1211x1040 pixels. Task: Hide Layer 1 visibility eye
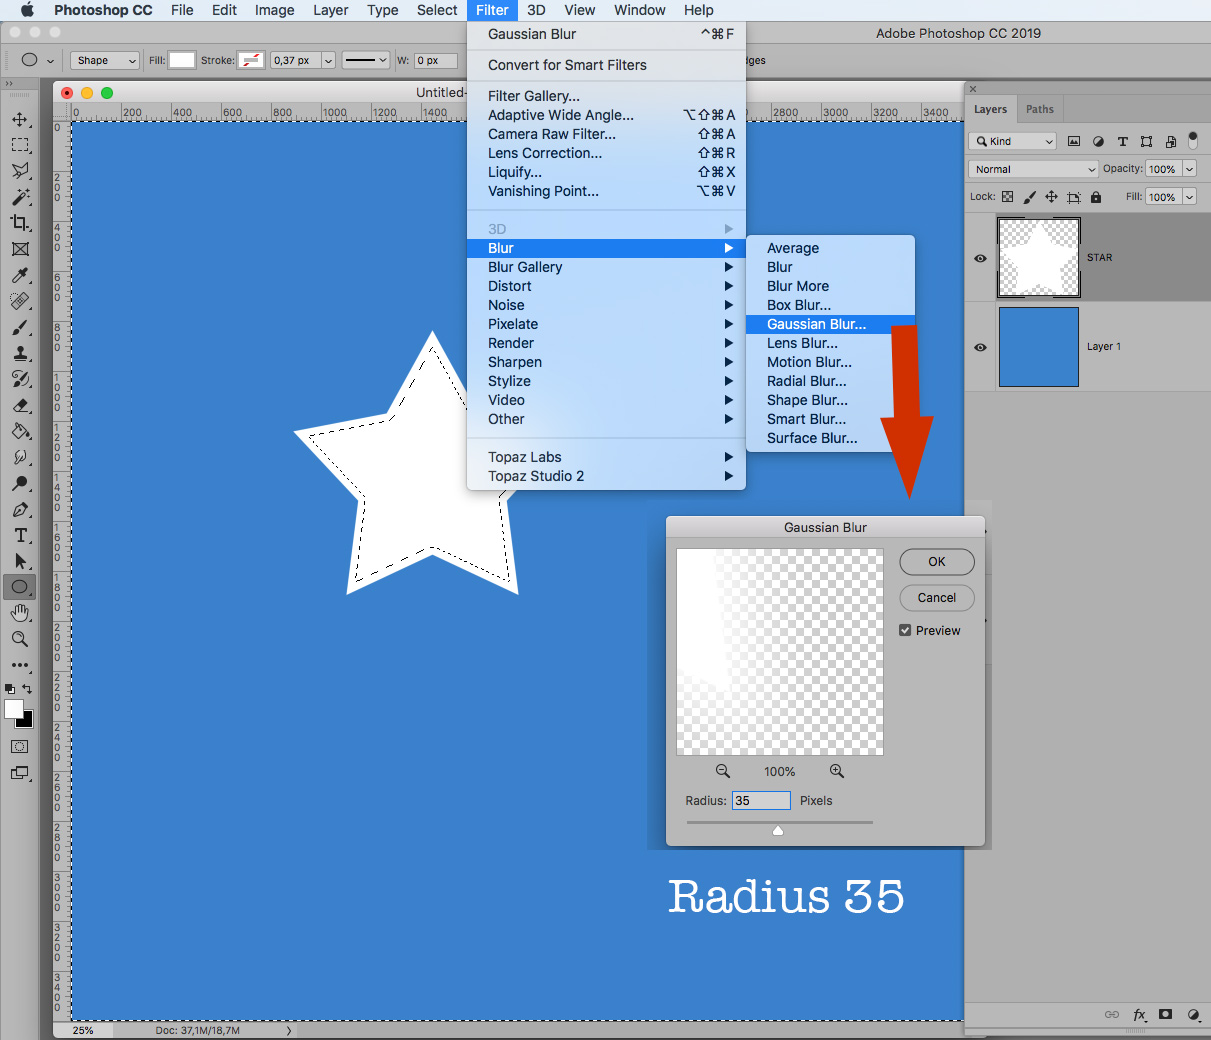click(980, 347)
